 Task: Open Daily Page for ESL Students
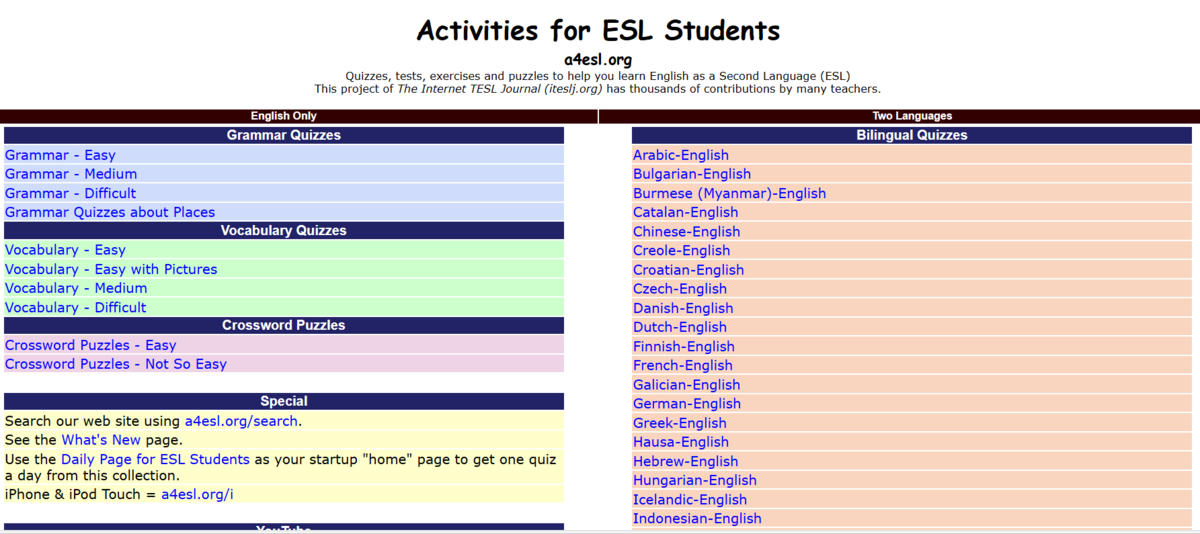click(x=155, y=459)
